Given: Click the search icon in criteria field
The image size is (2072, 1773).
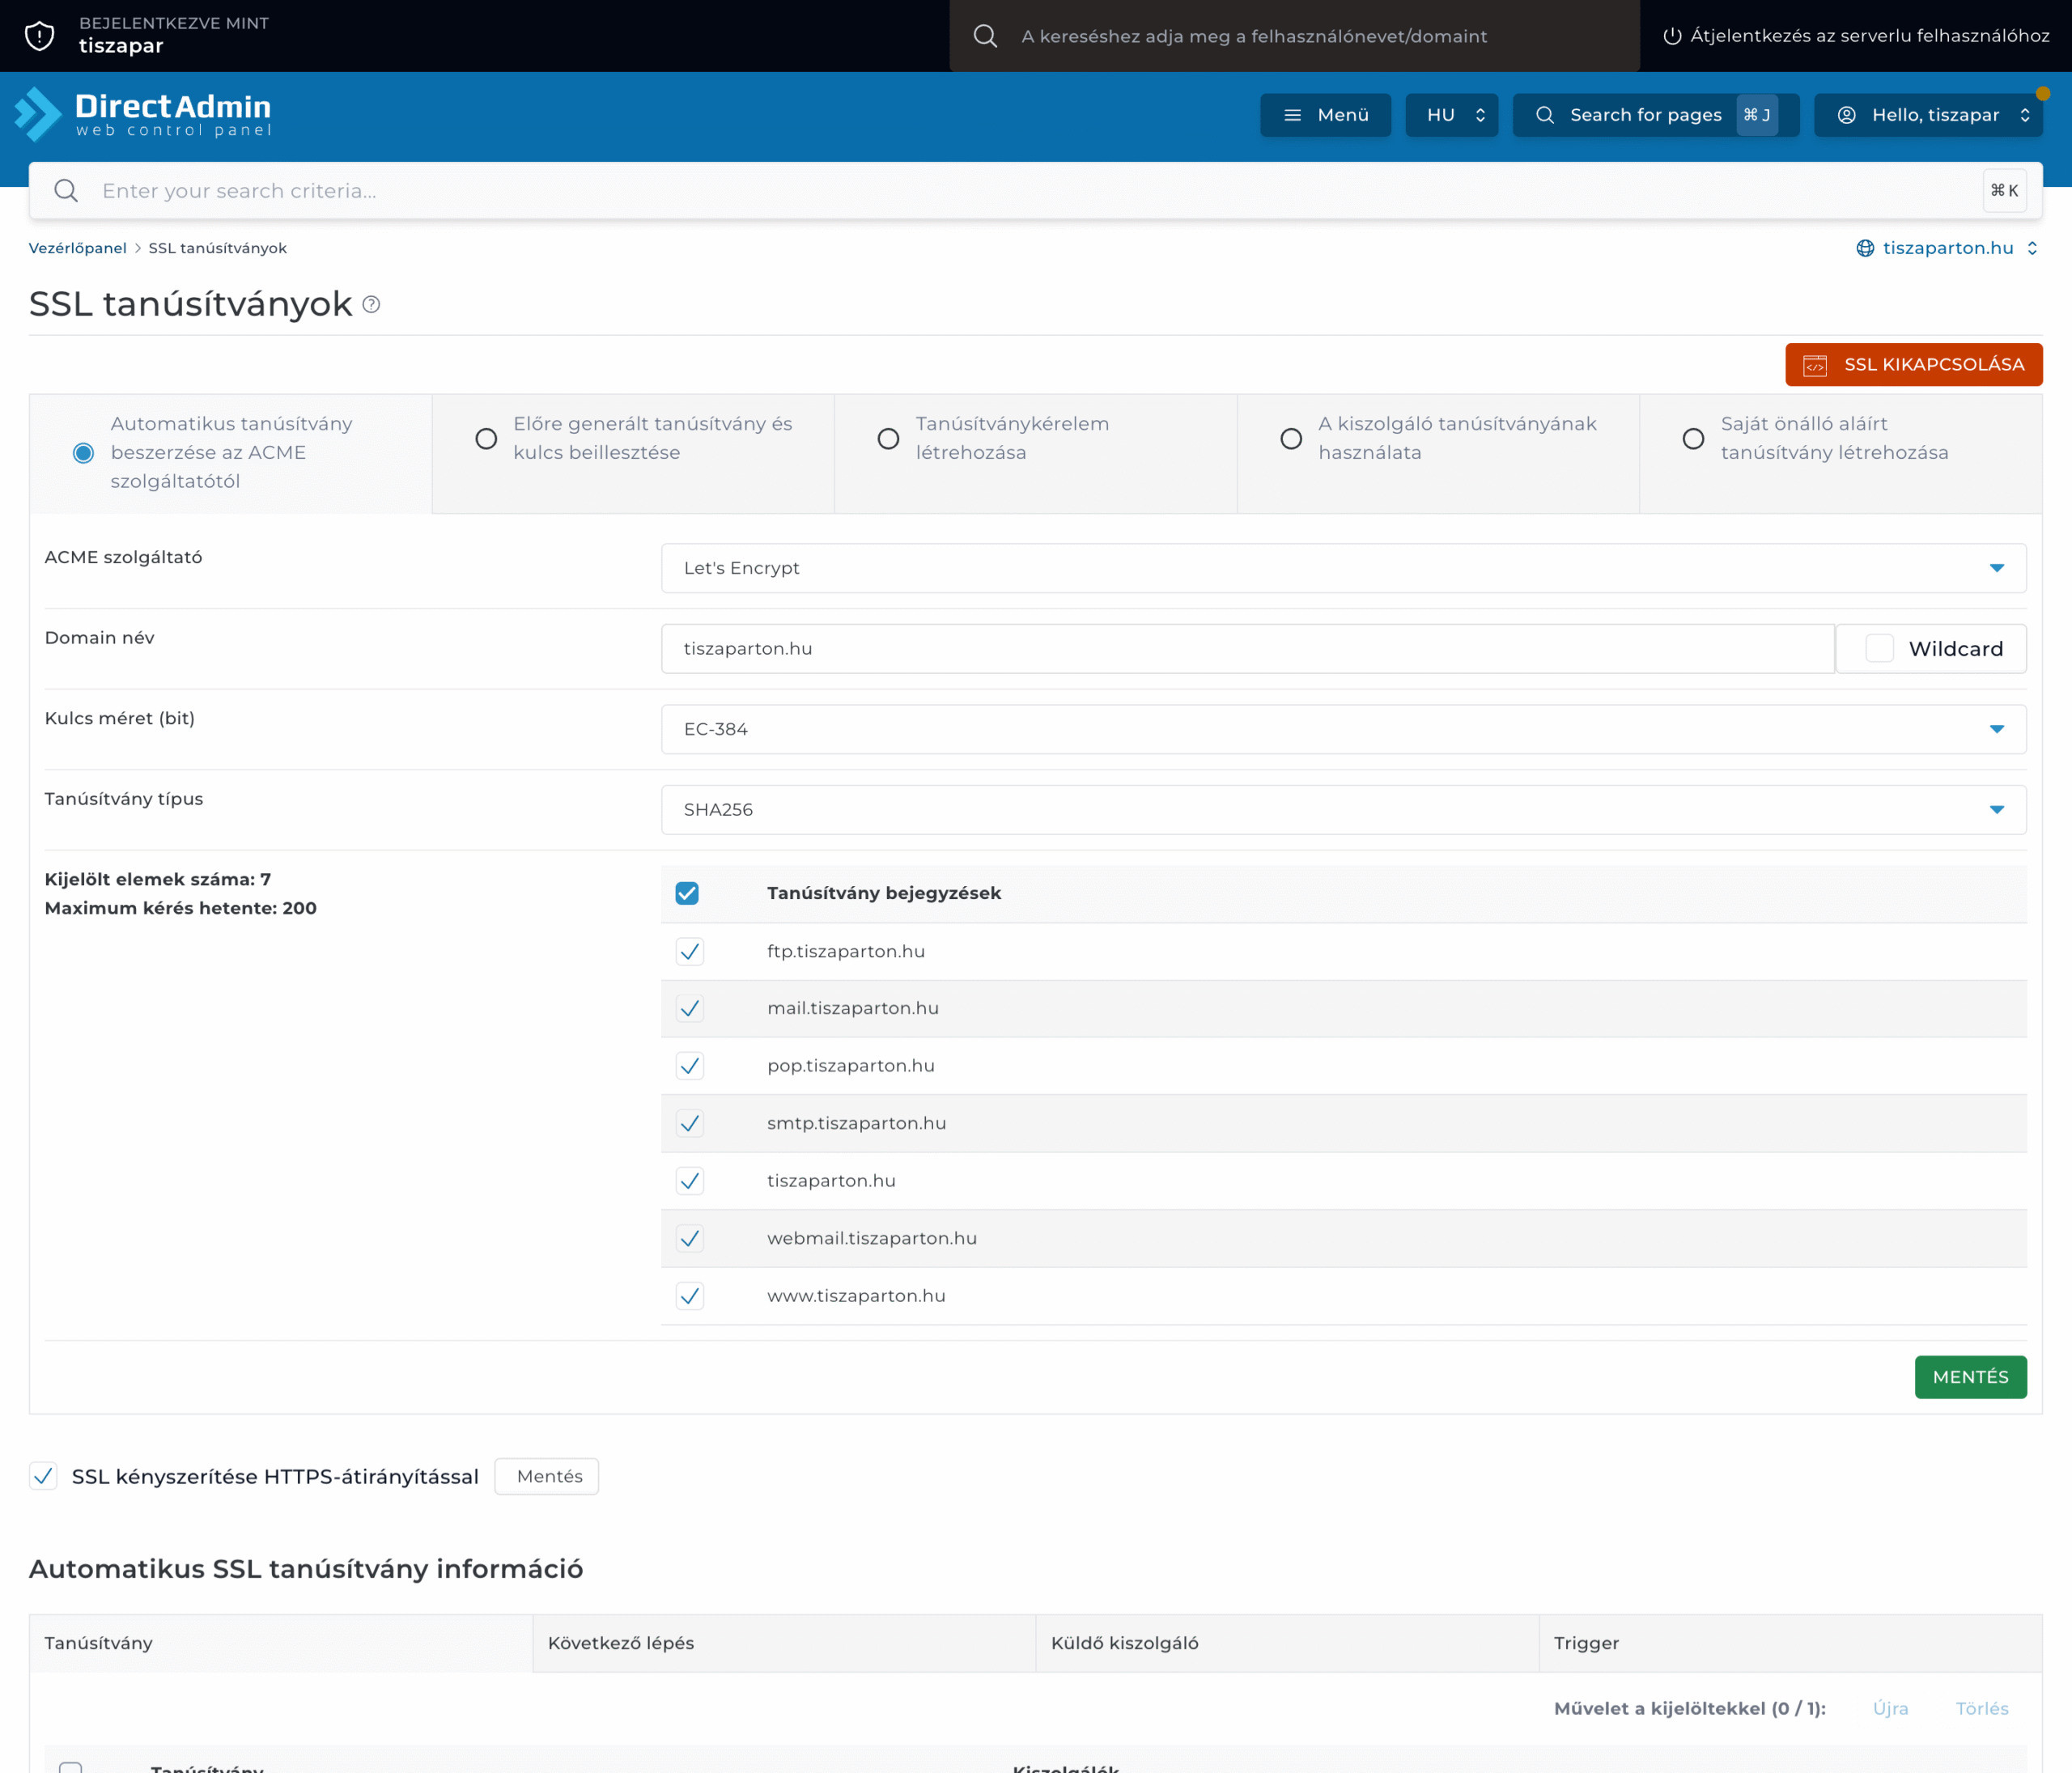Looking at the screenshot, I should pyautogui.click(x=66, y=191).
